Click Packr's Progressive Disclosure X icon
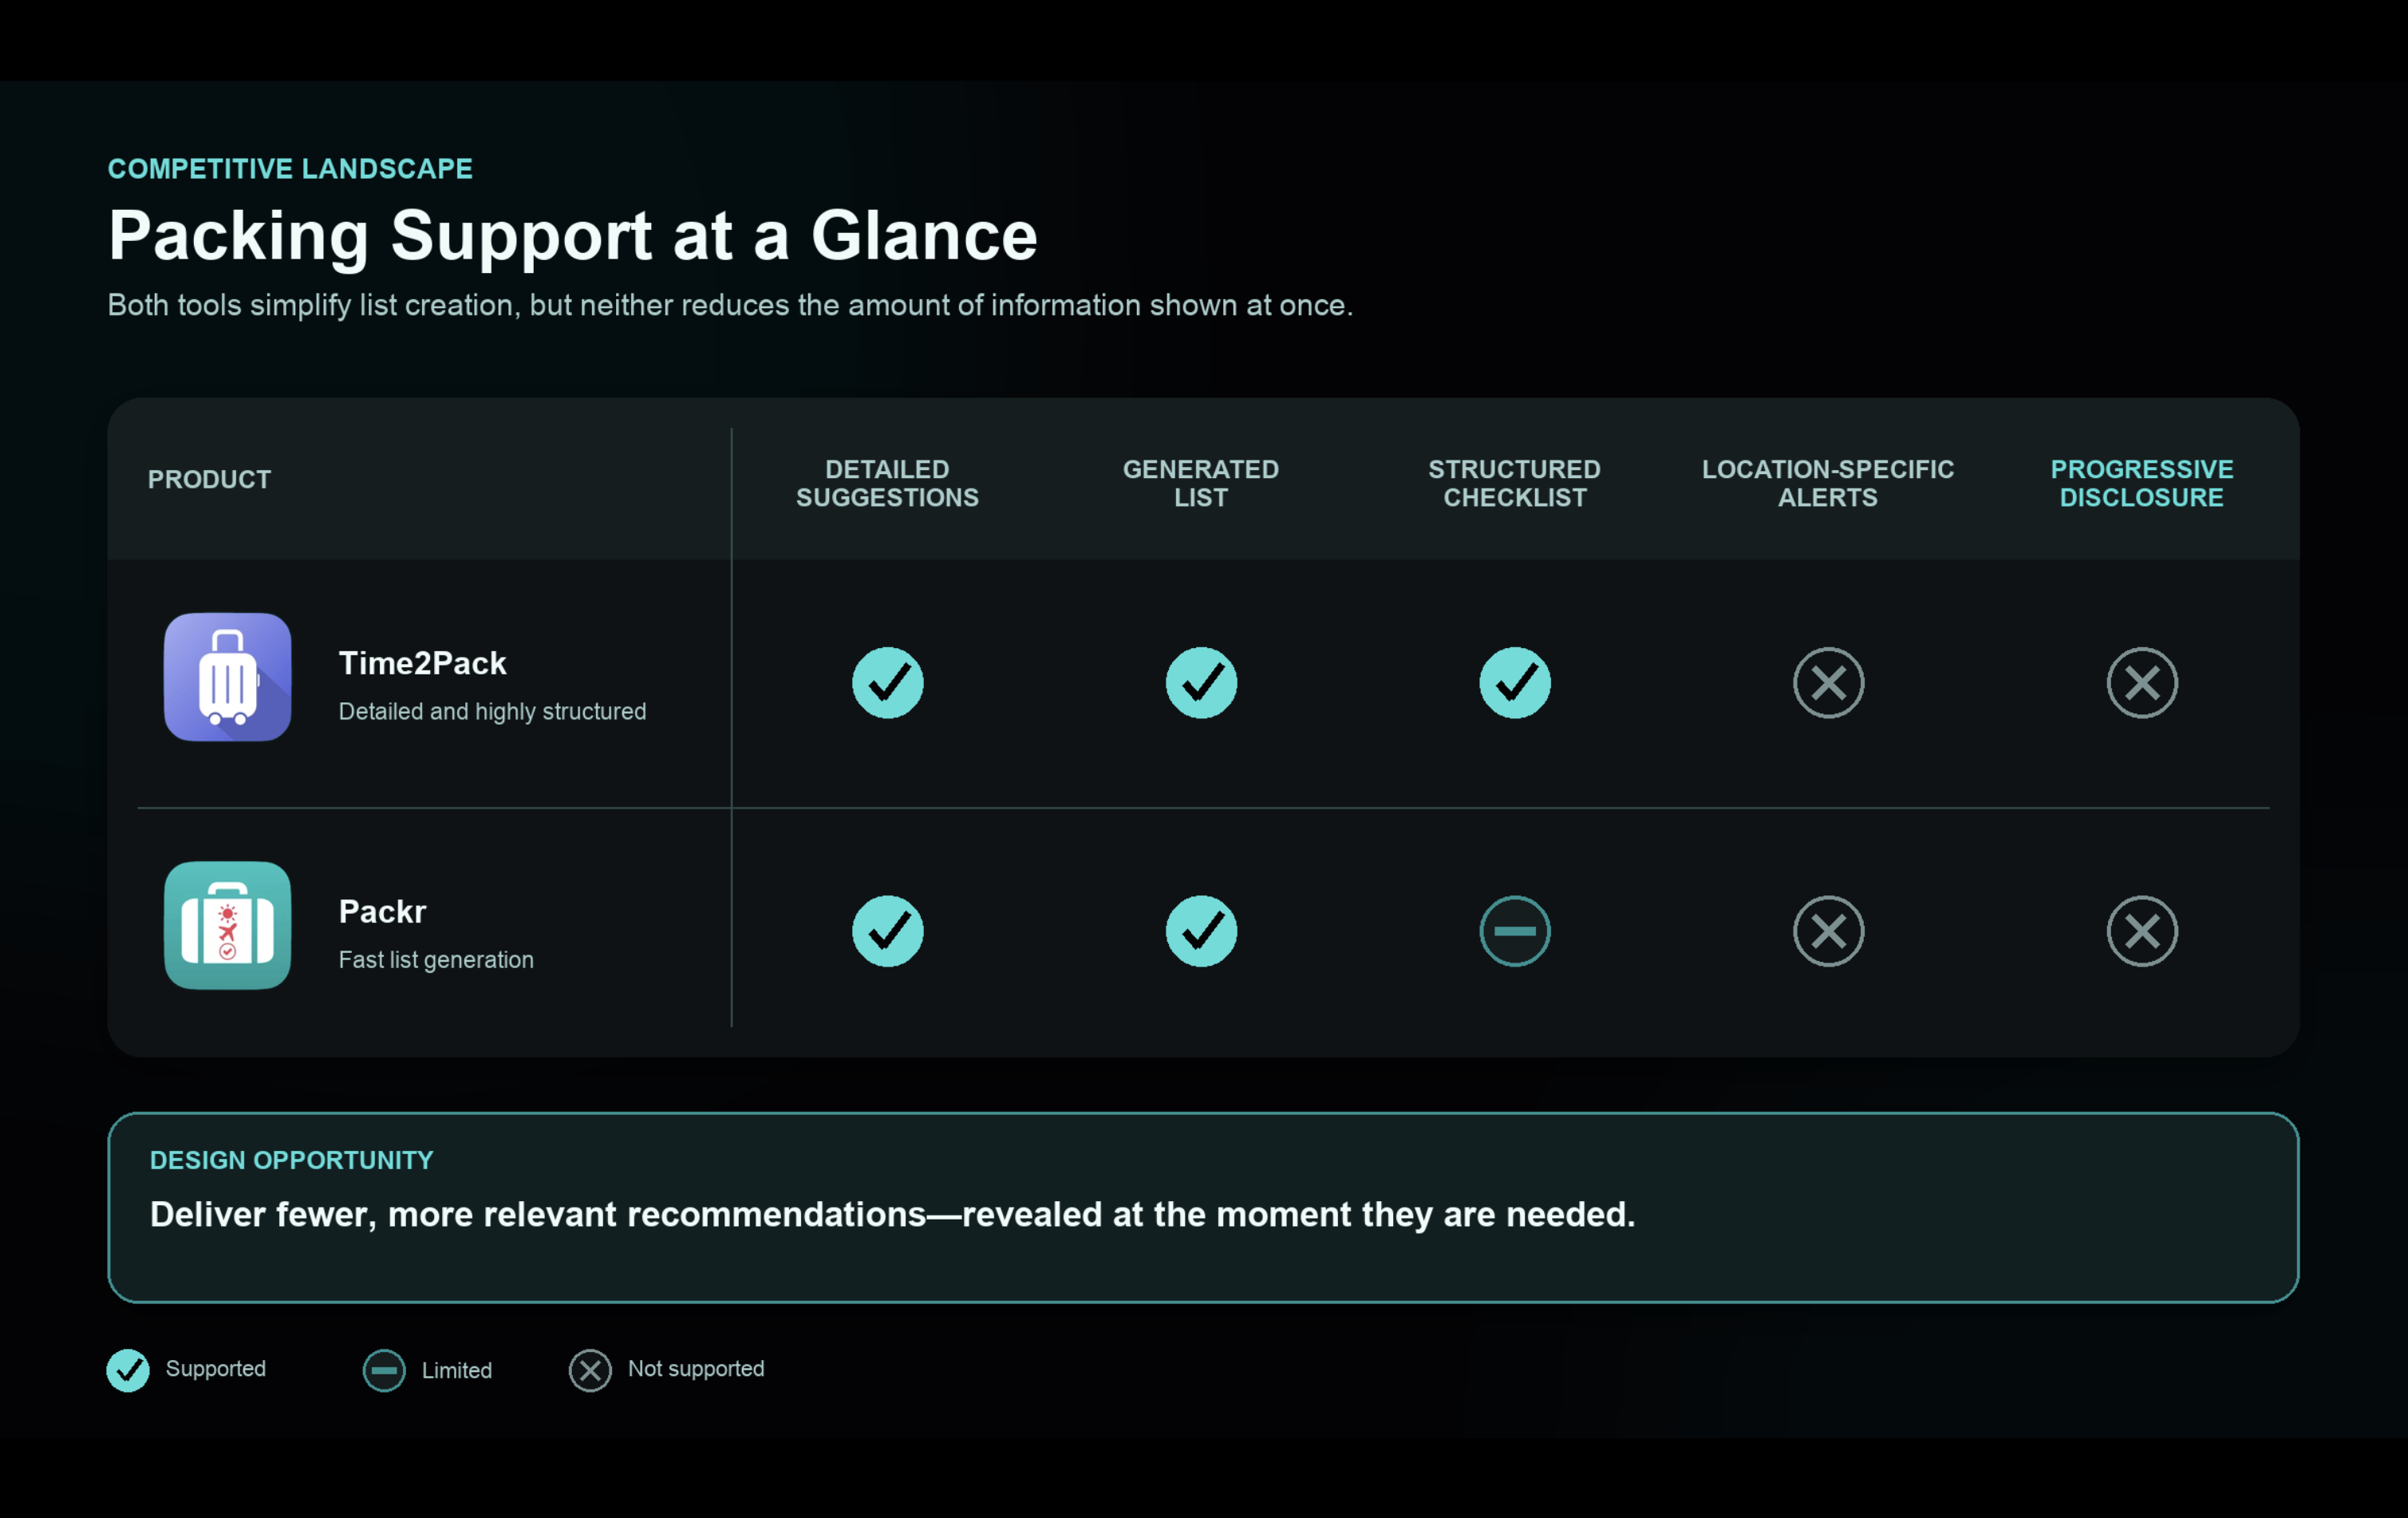 point(2142,931)
